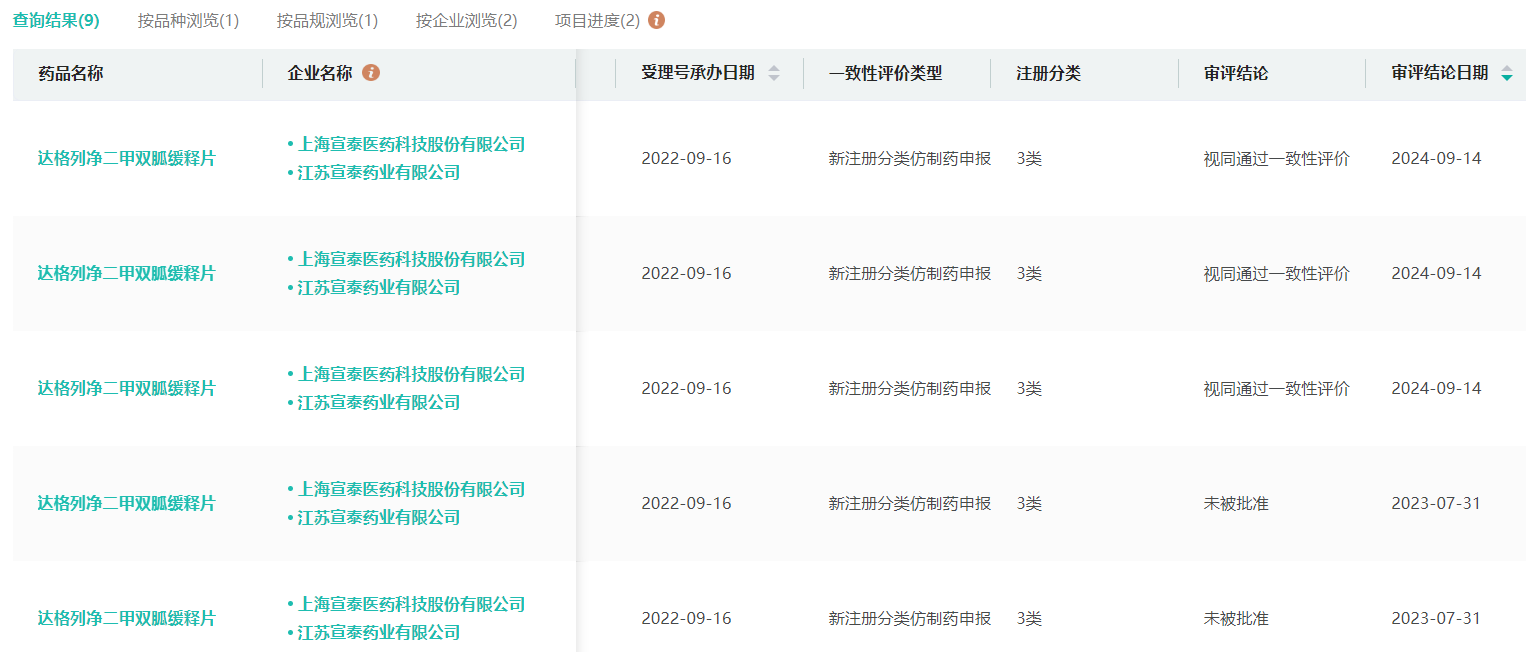Click the 药品名称 column header
This screenshot has height=652, width=1526.
(x=70, y=73)
